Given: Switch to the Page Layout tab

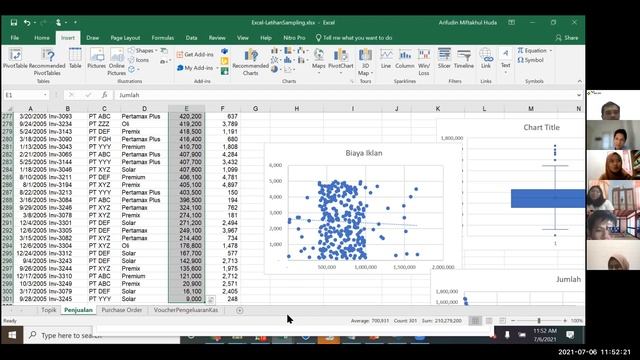Looking at the screenshot, I should tap(125, 38).
